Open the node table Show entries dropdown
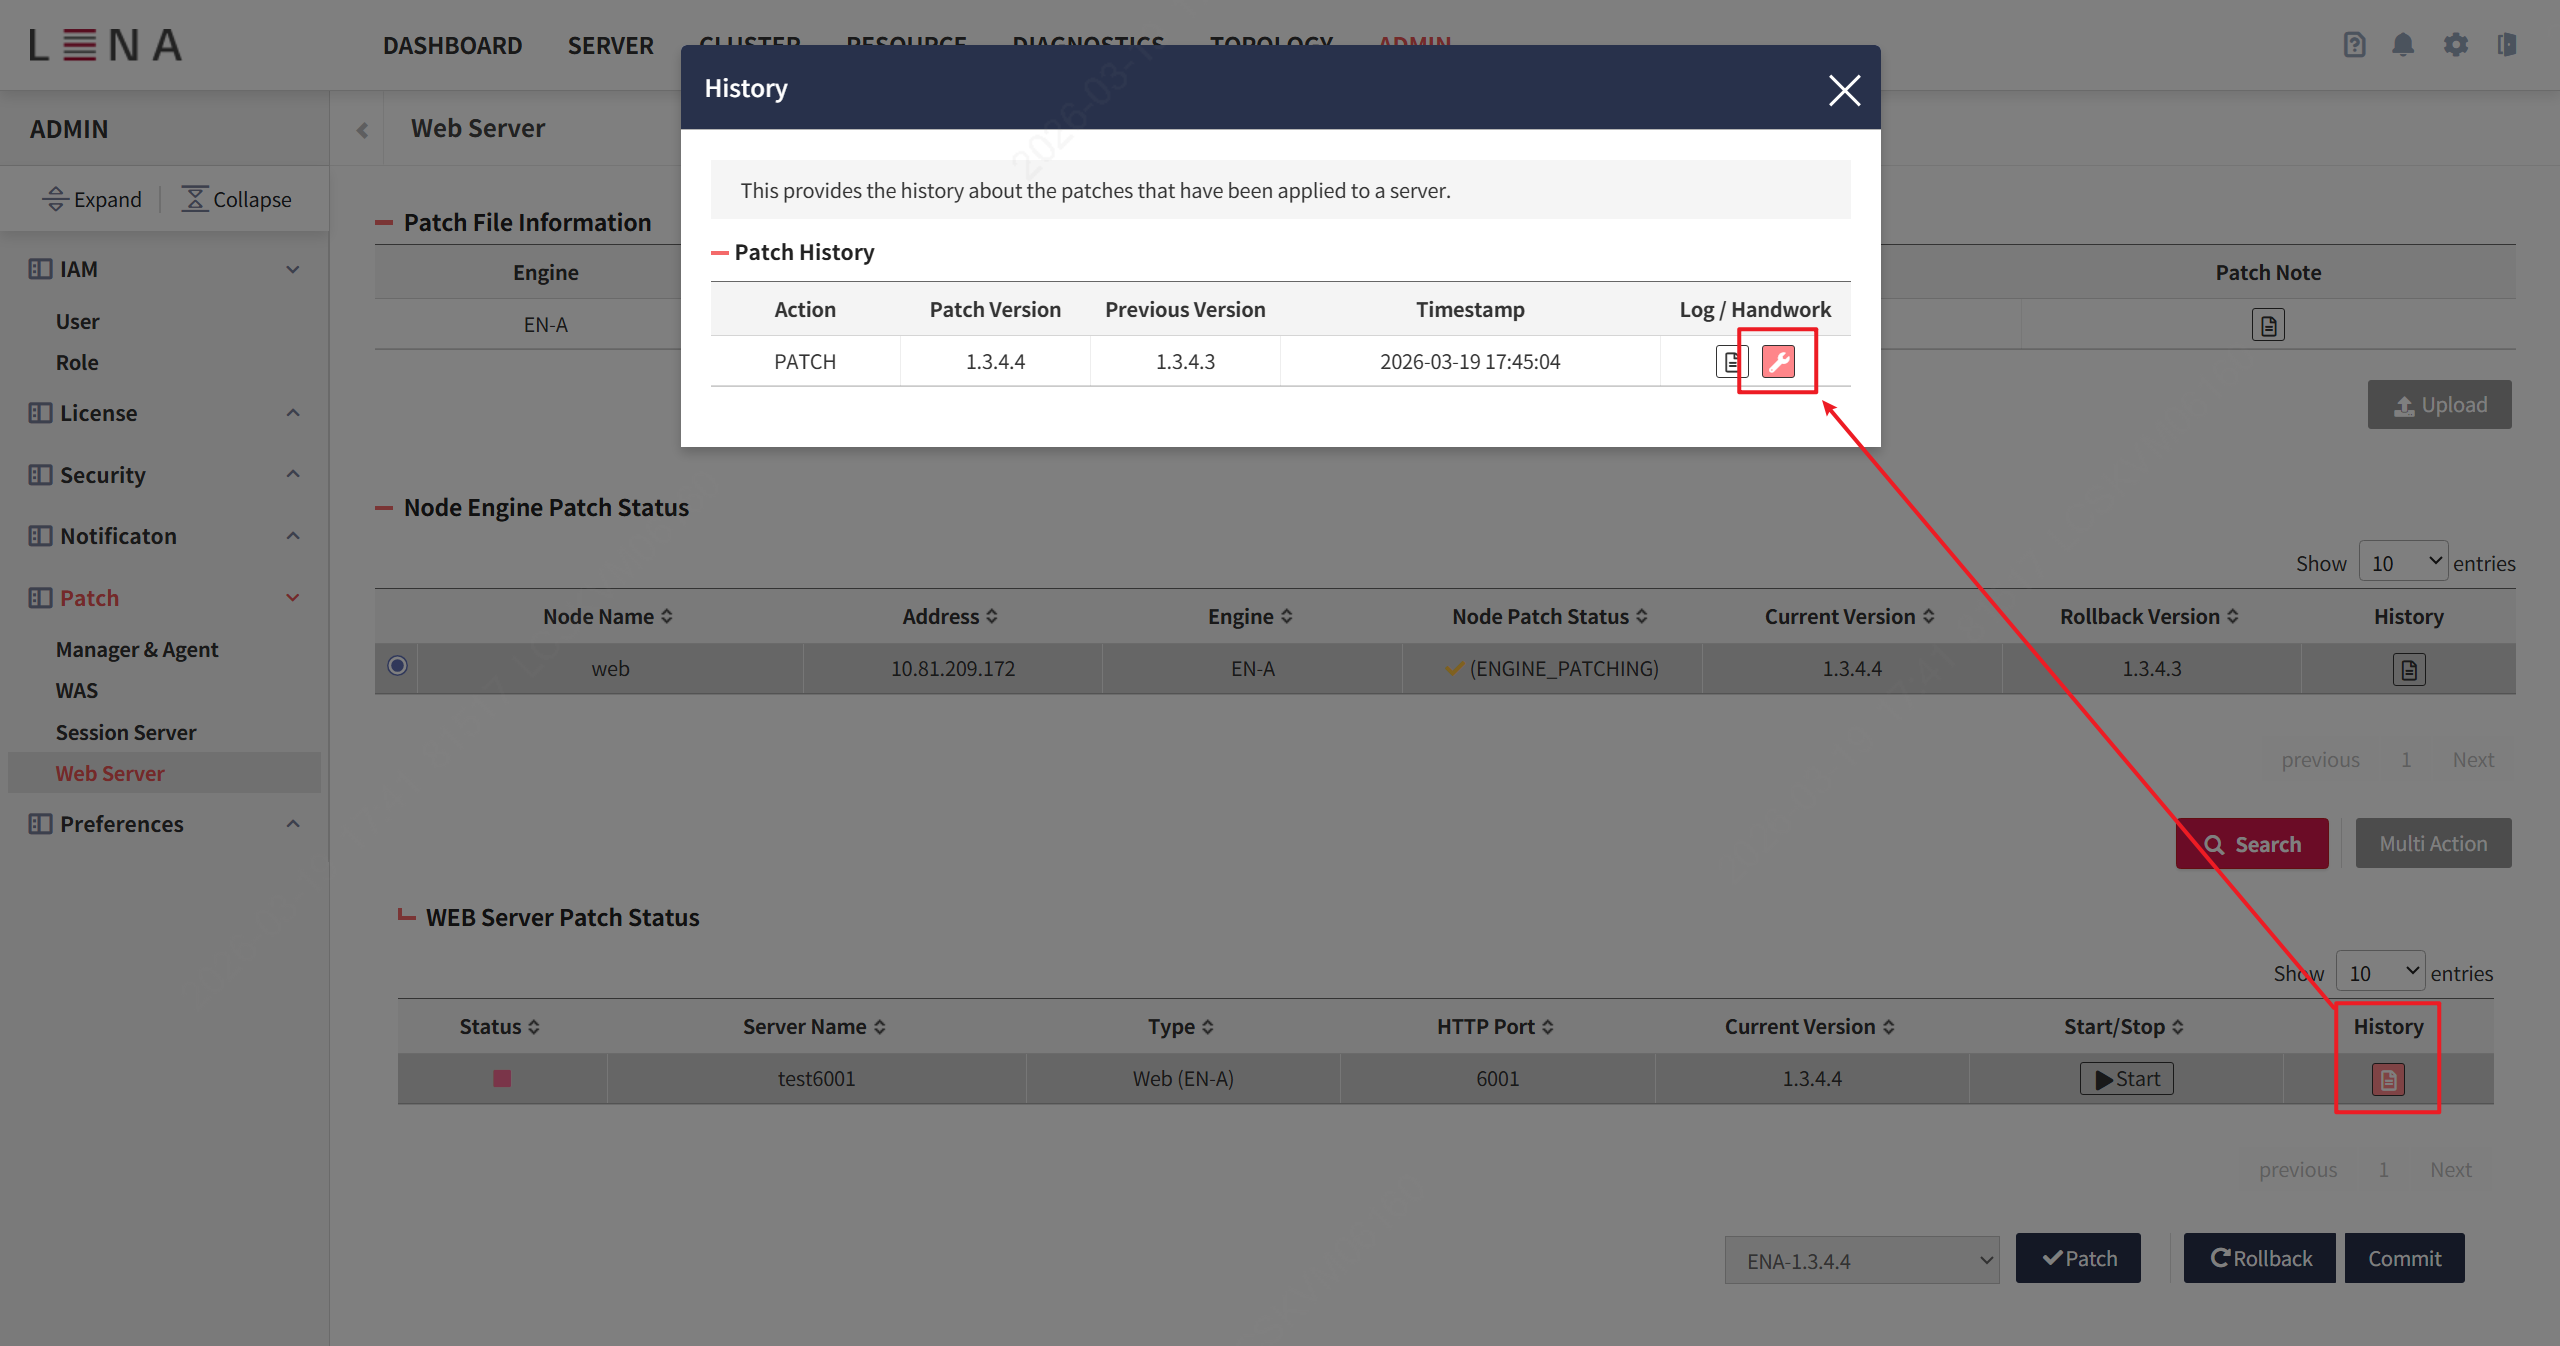Screen dimensions: 2560x1346 pos(2403,562)
